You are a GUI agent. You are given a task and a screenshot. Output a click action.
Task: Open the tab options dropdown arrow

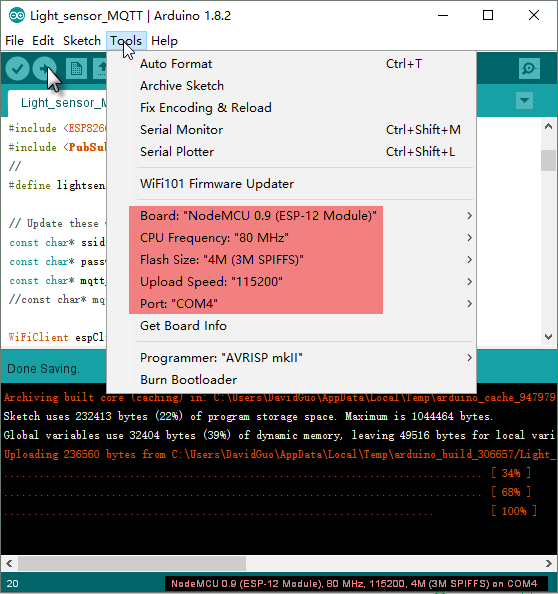coord(524,100)
